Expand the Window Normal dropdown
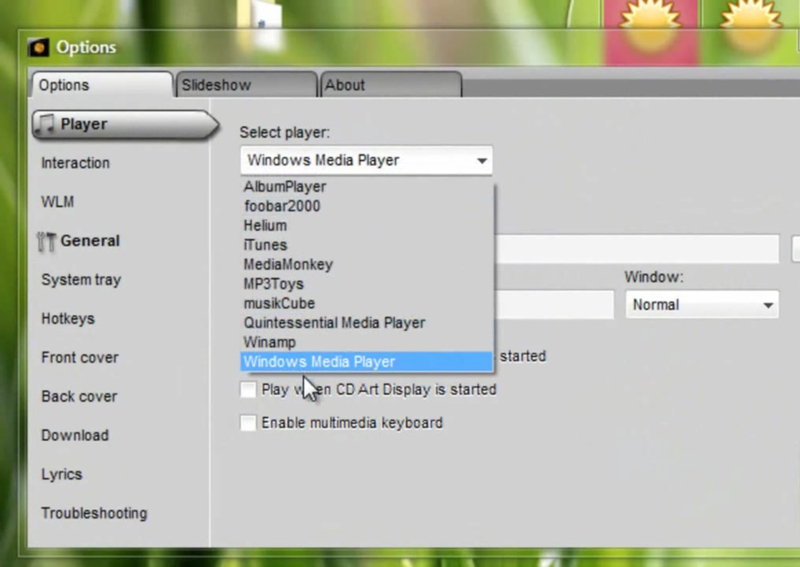800x567 pixels. pyautogui.click(x=702, y=305)
